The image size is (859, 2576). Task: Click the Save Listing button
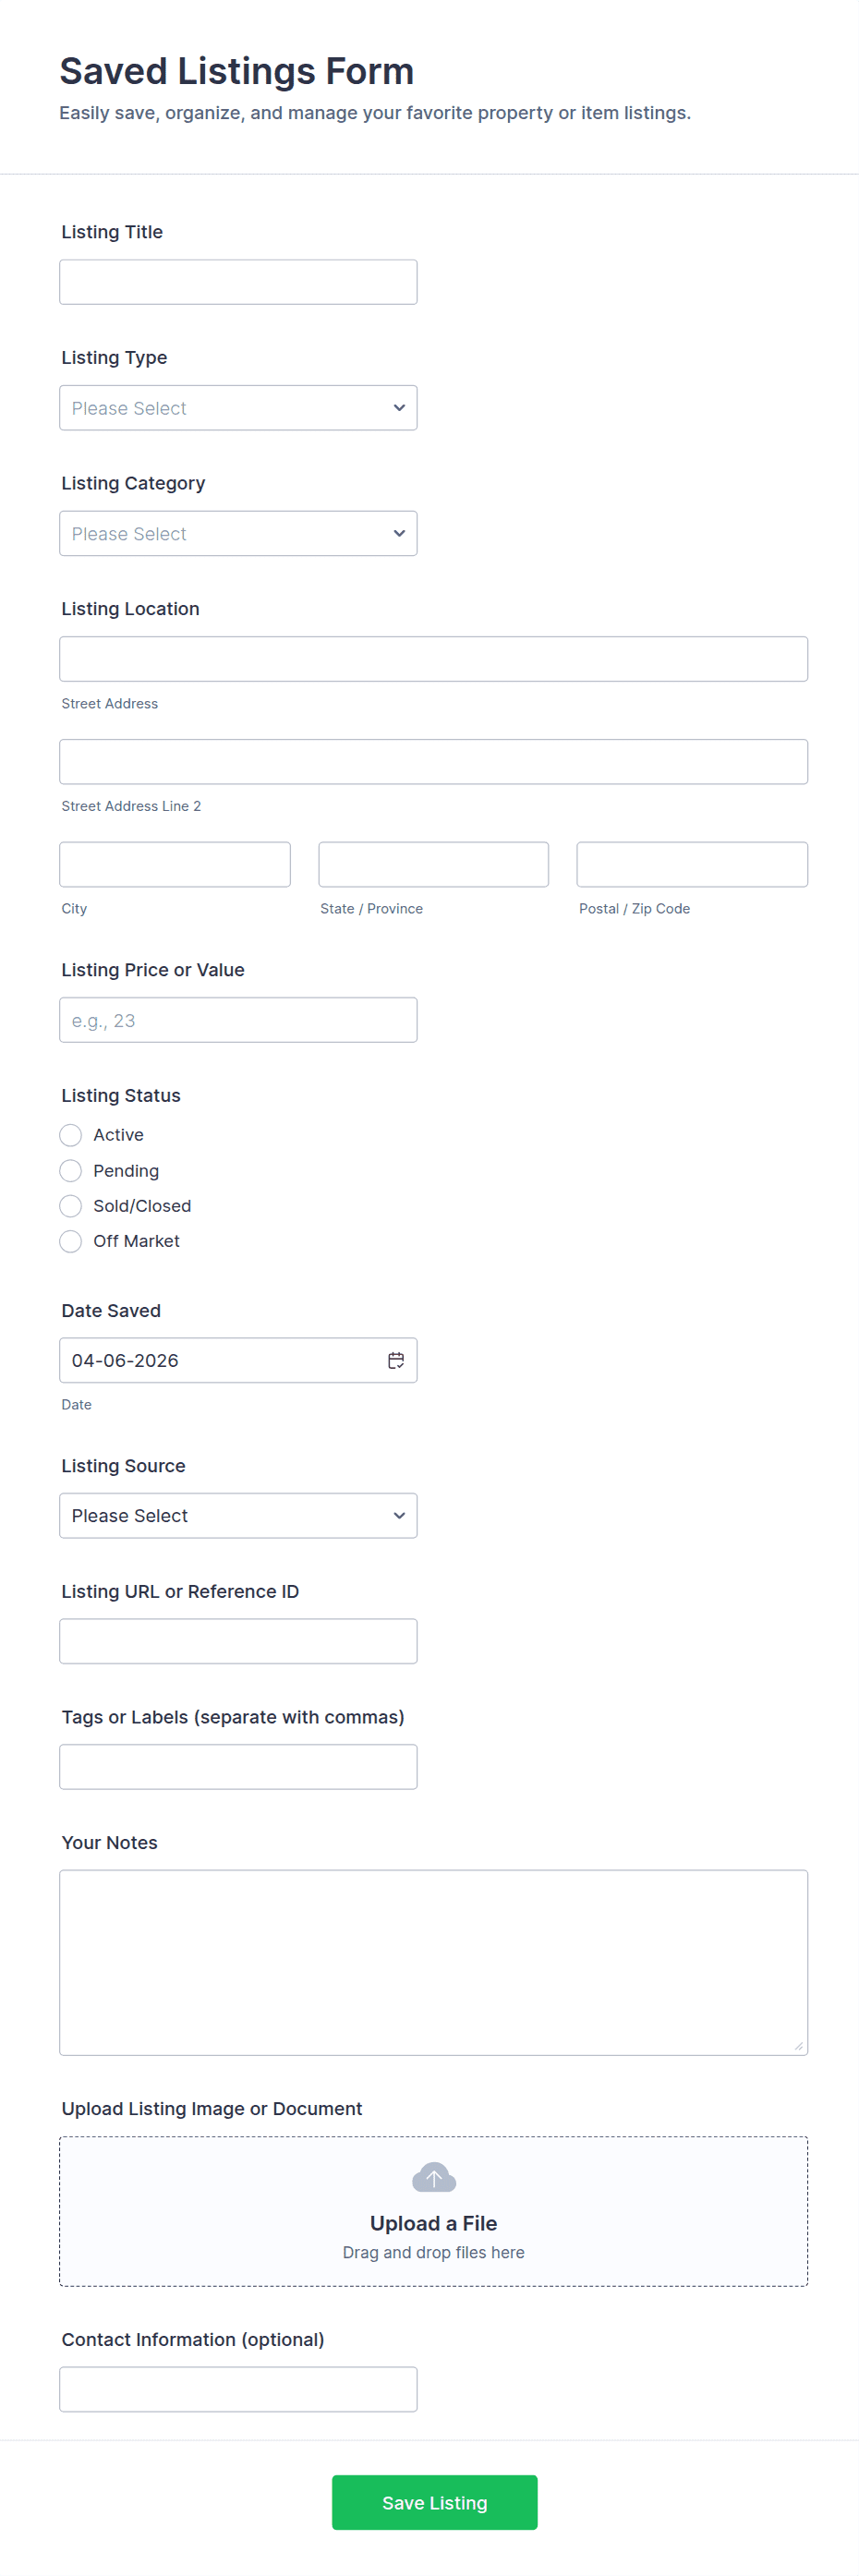pos(434,2502)
